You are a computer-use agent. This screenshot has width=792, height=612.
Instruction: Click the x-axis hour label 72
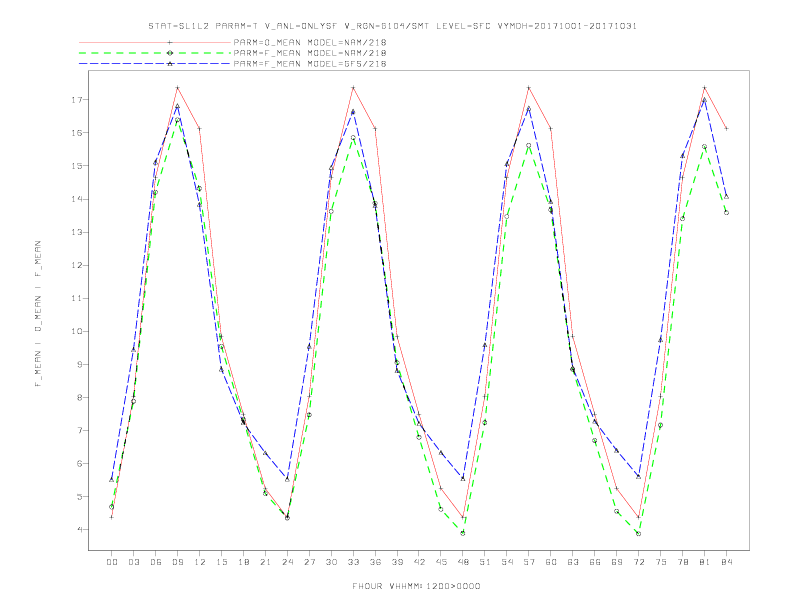coord(638,562)
